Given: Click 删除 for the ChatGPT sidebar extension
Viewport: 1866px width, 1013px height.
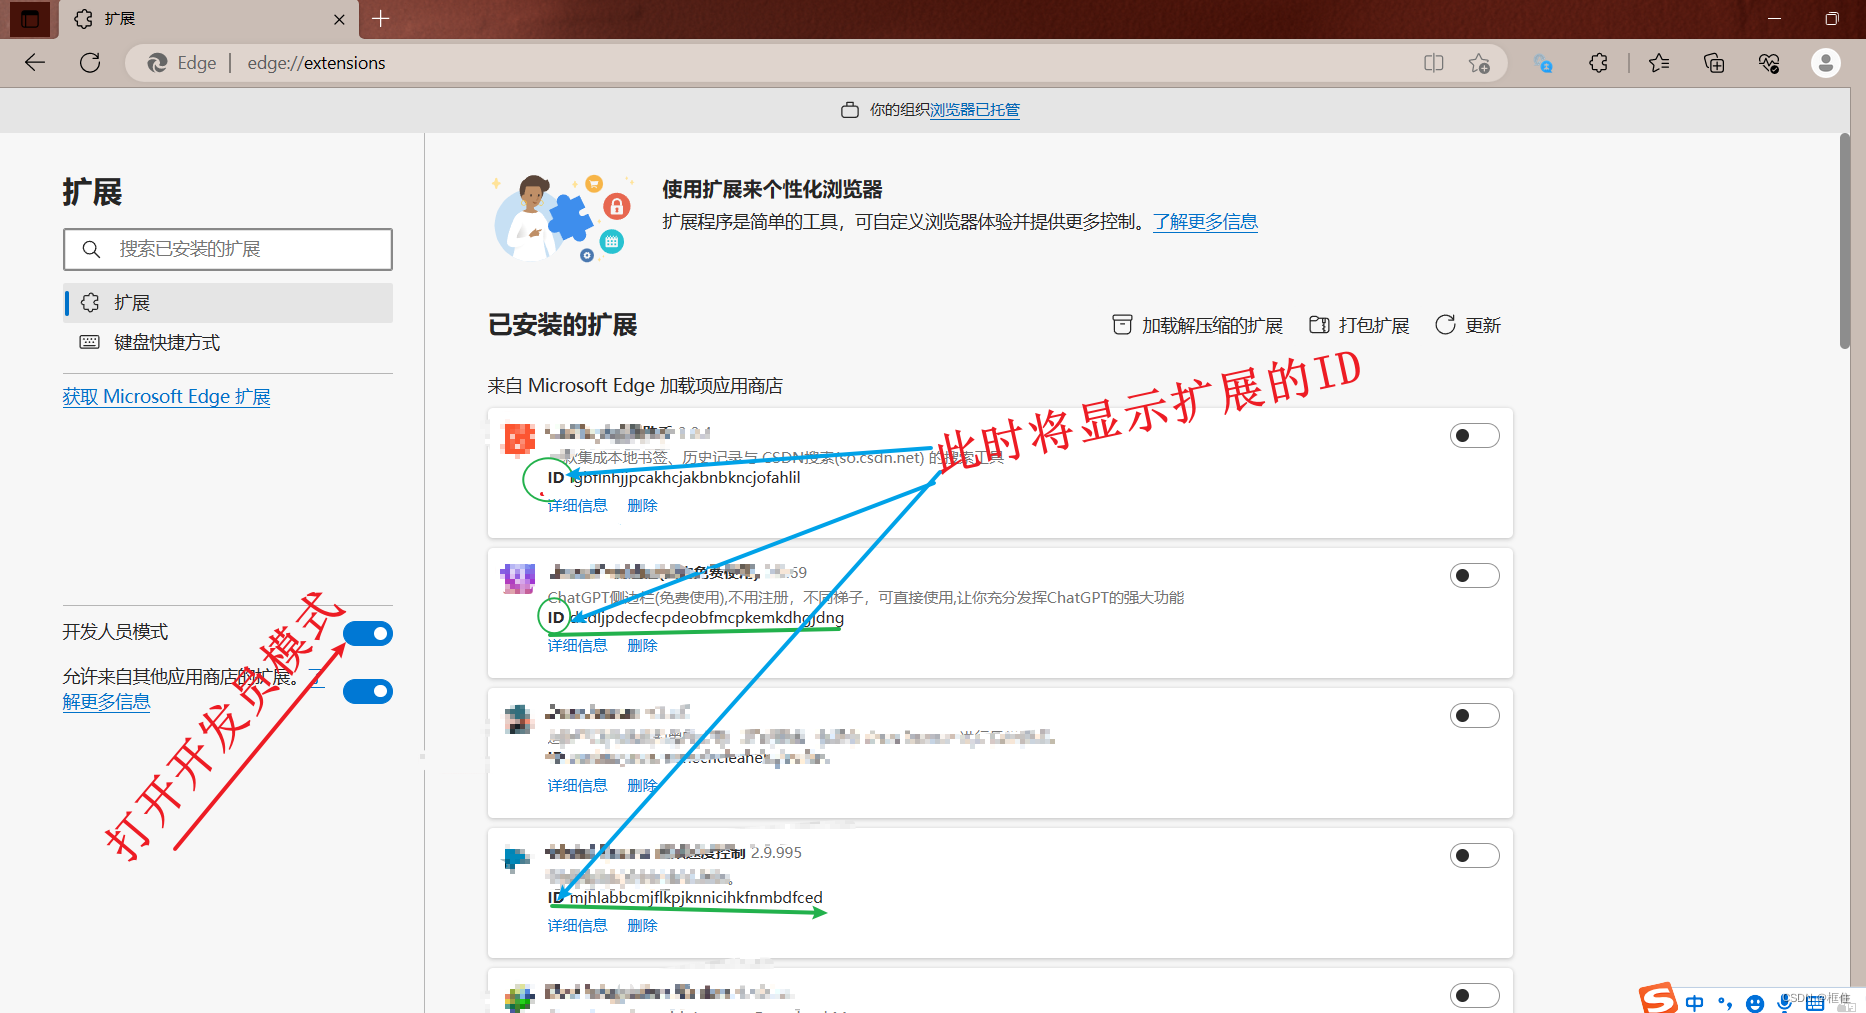Looking at the screenshot, I should tap(642, 646).
